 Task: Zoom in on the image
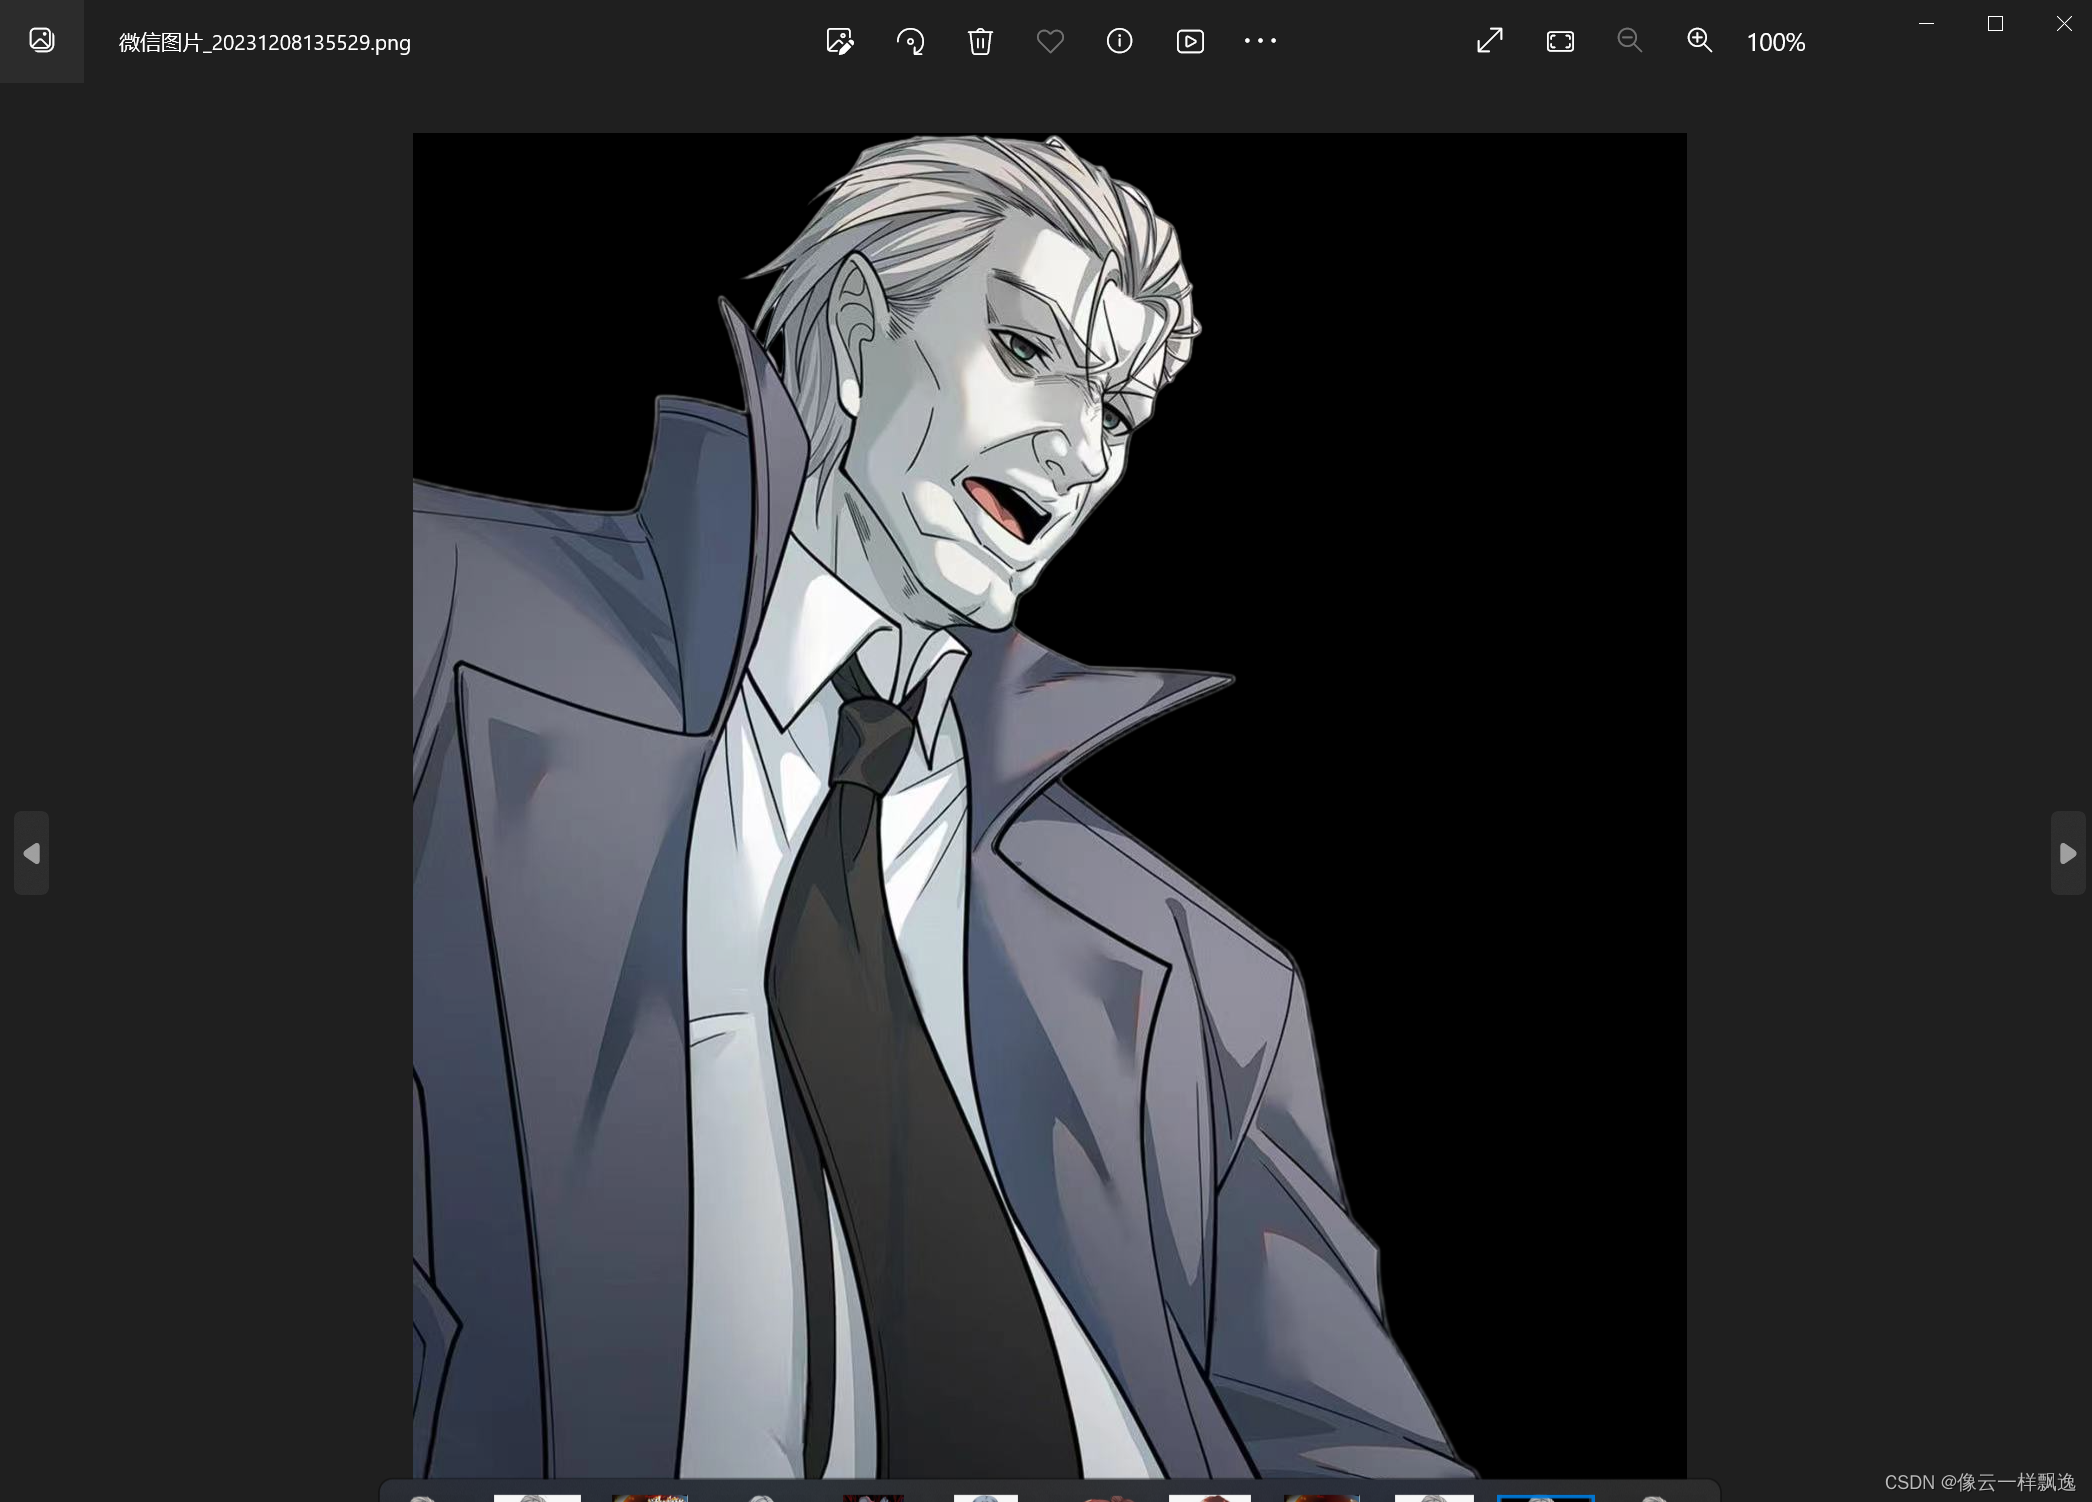pos(1700,41)
